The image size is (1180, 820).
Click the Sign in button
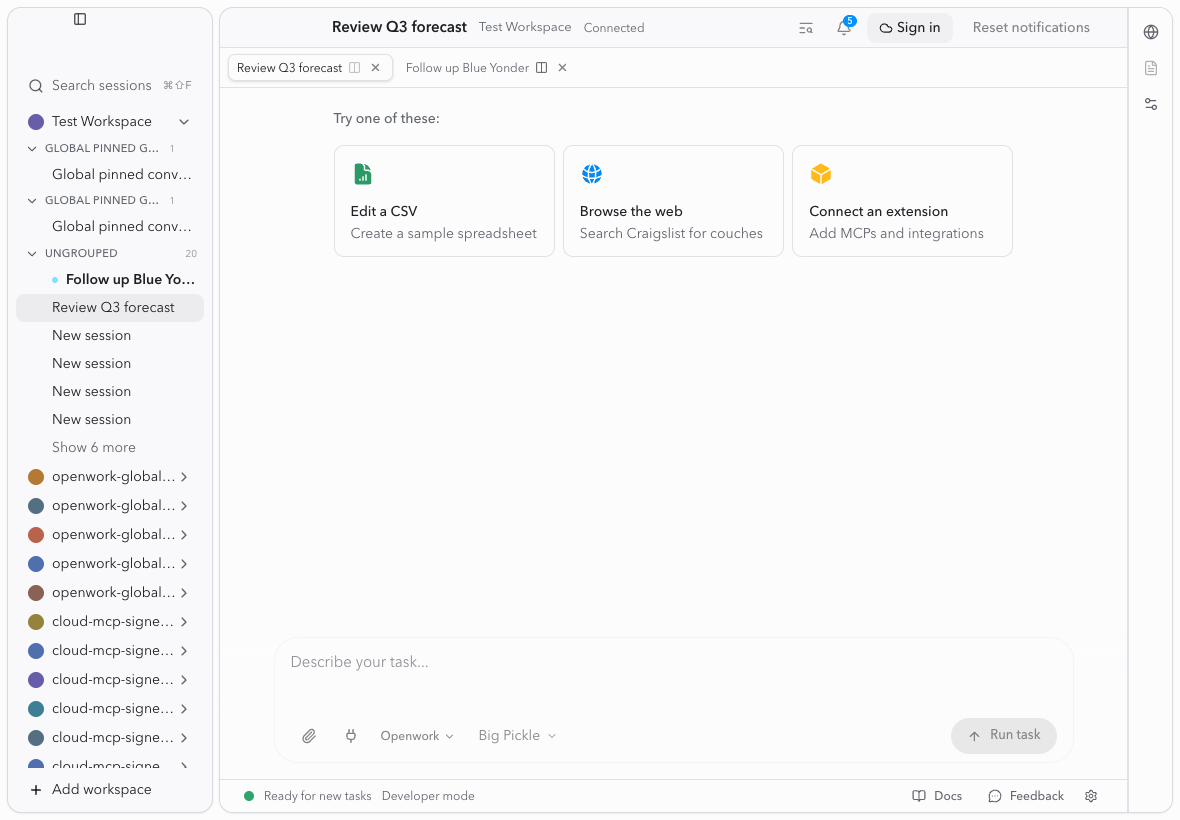[909, 28]
